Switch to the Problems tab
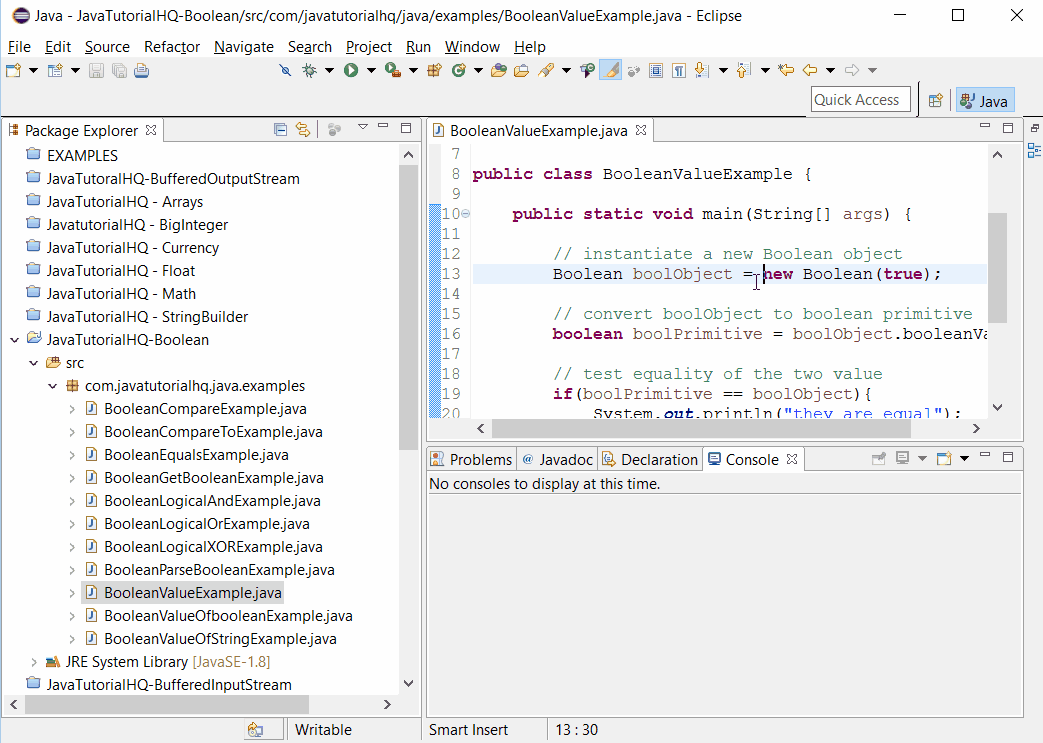The image size is (1043, 743). click(x=470, y=459)
